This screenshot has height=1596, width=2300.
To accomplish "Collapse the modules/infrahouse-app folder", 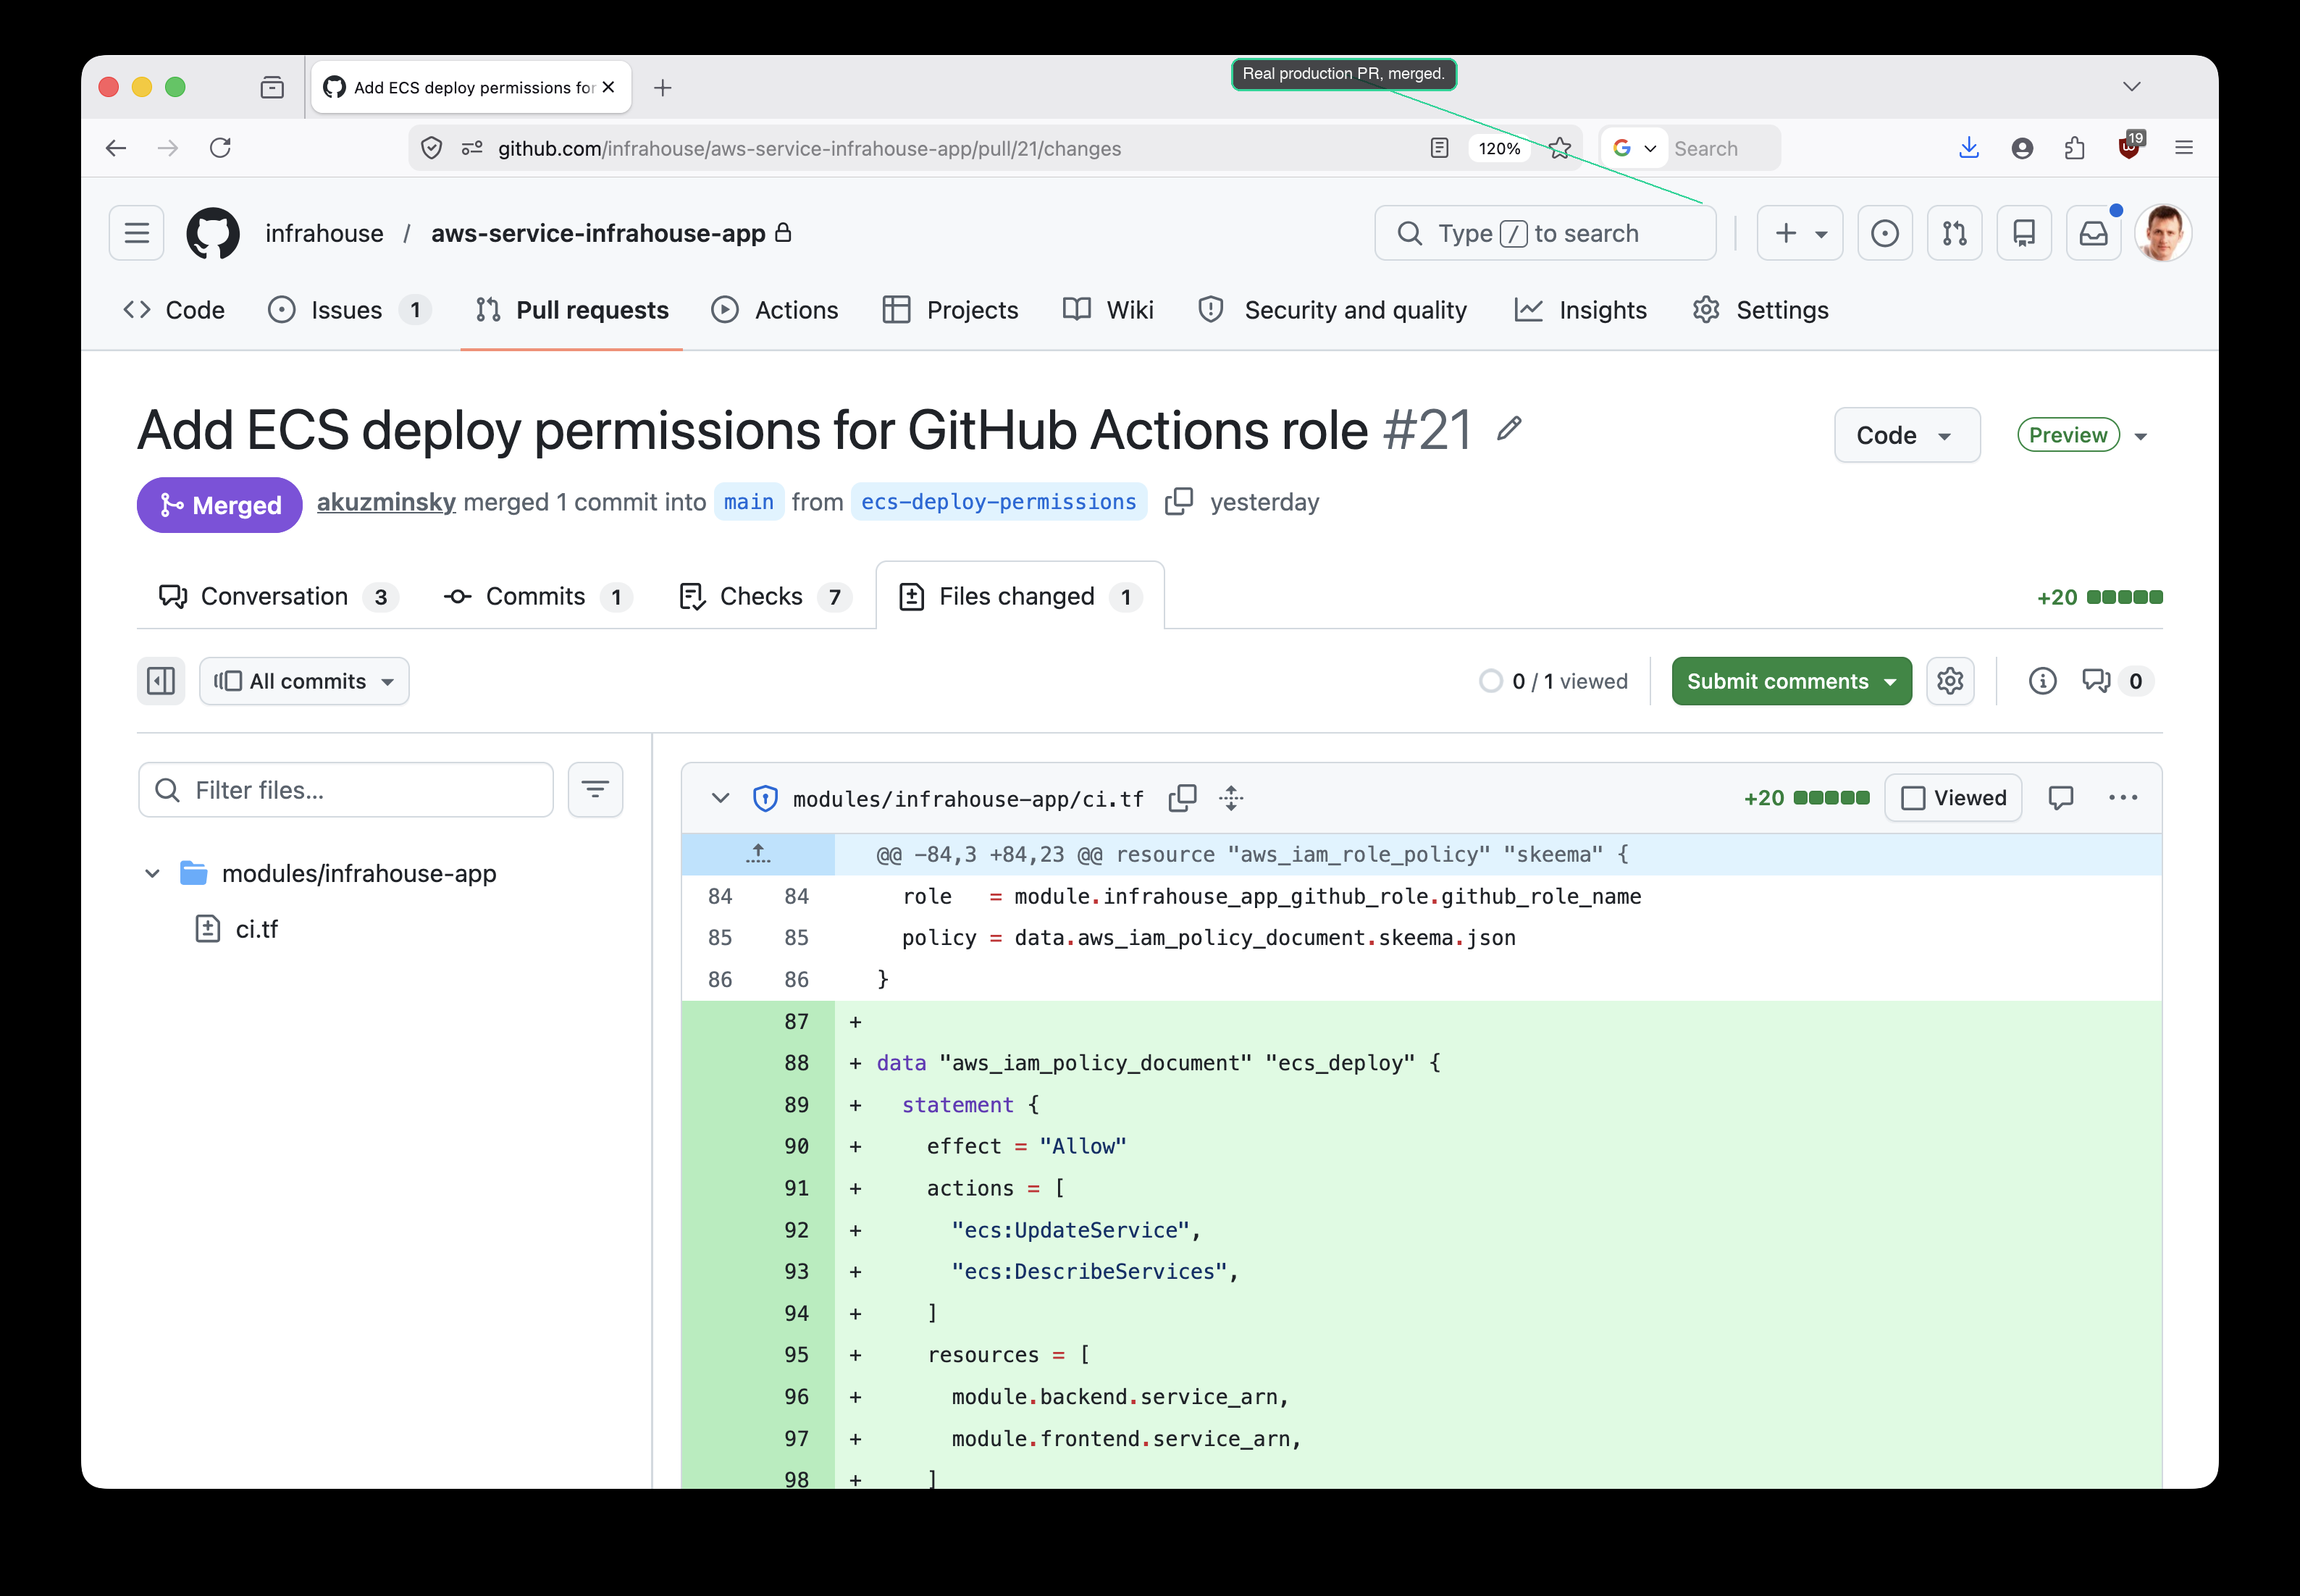I will (152, 873).
